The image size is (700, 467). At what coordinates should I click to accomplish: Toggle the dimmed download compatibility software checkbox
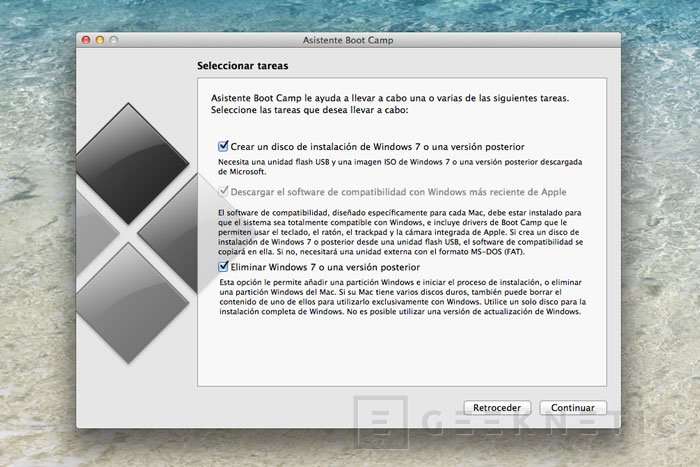point(223,192)
